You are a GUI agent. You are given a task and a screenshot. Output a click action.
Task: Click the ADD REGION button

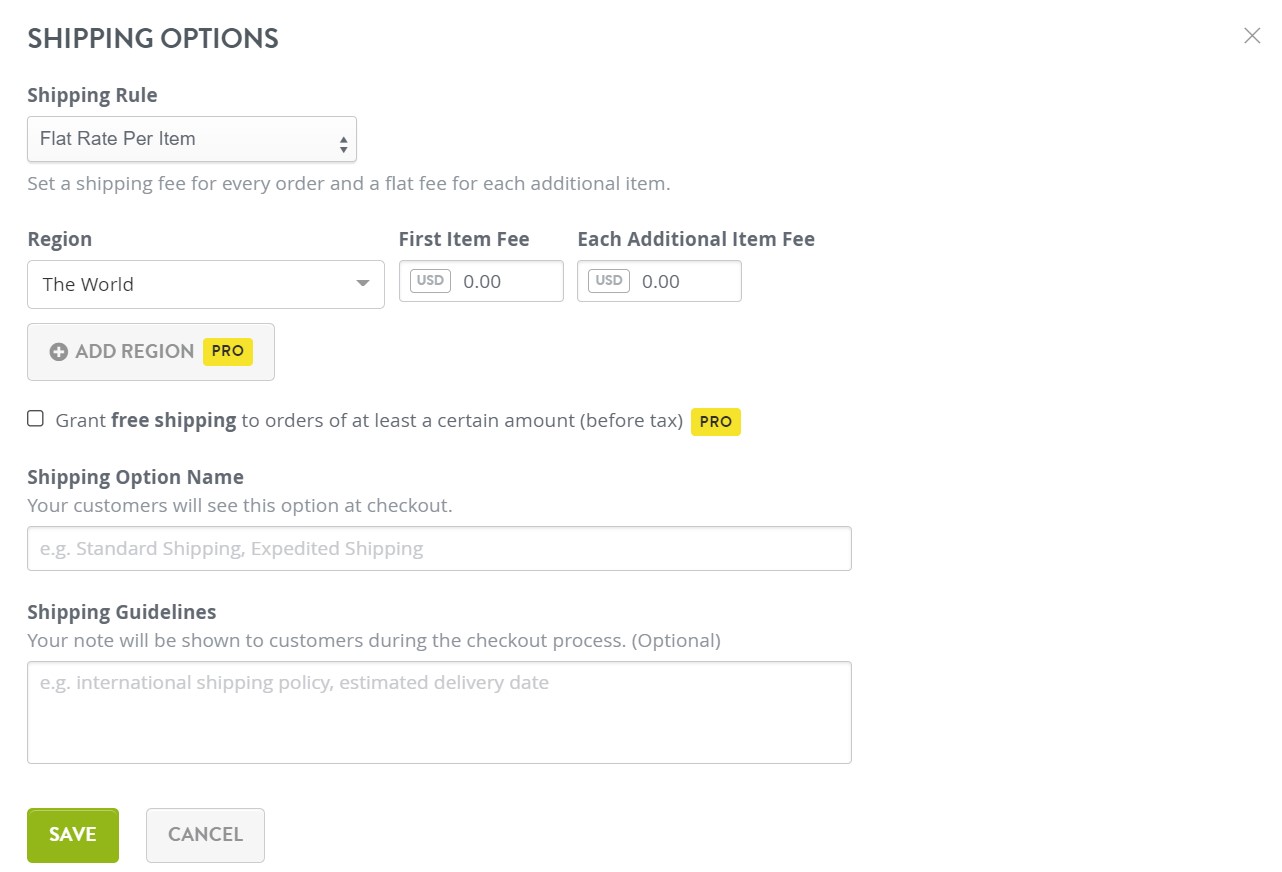click(150, 351)
